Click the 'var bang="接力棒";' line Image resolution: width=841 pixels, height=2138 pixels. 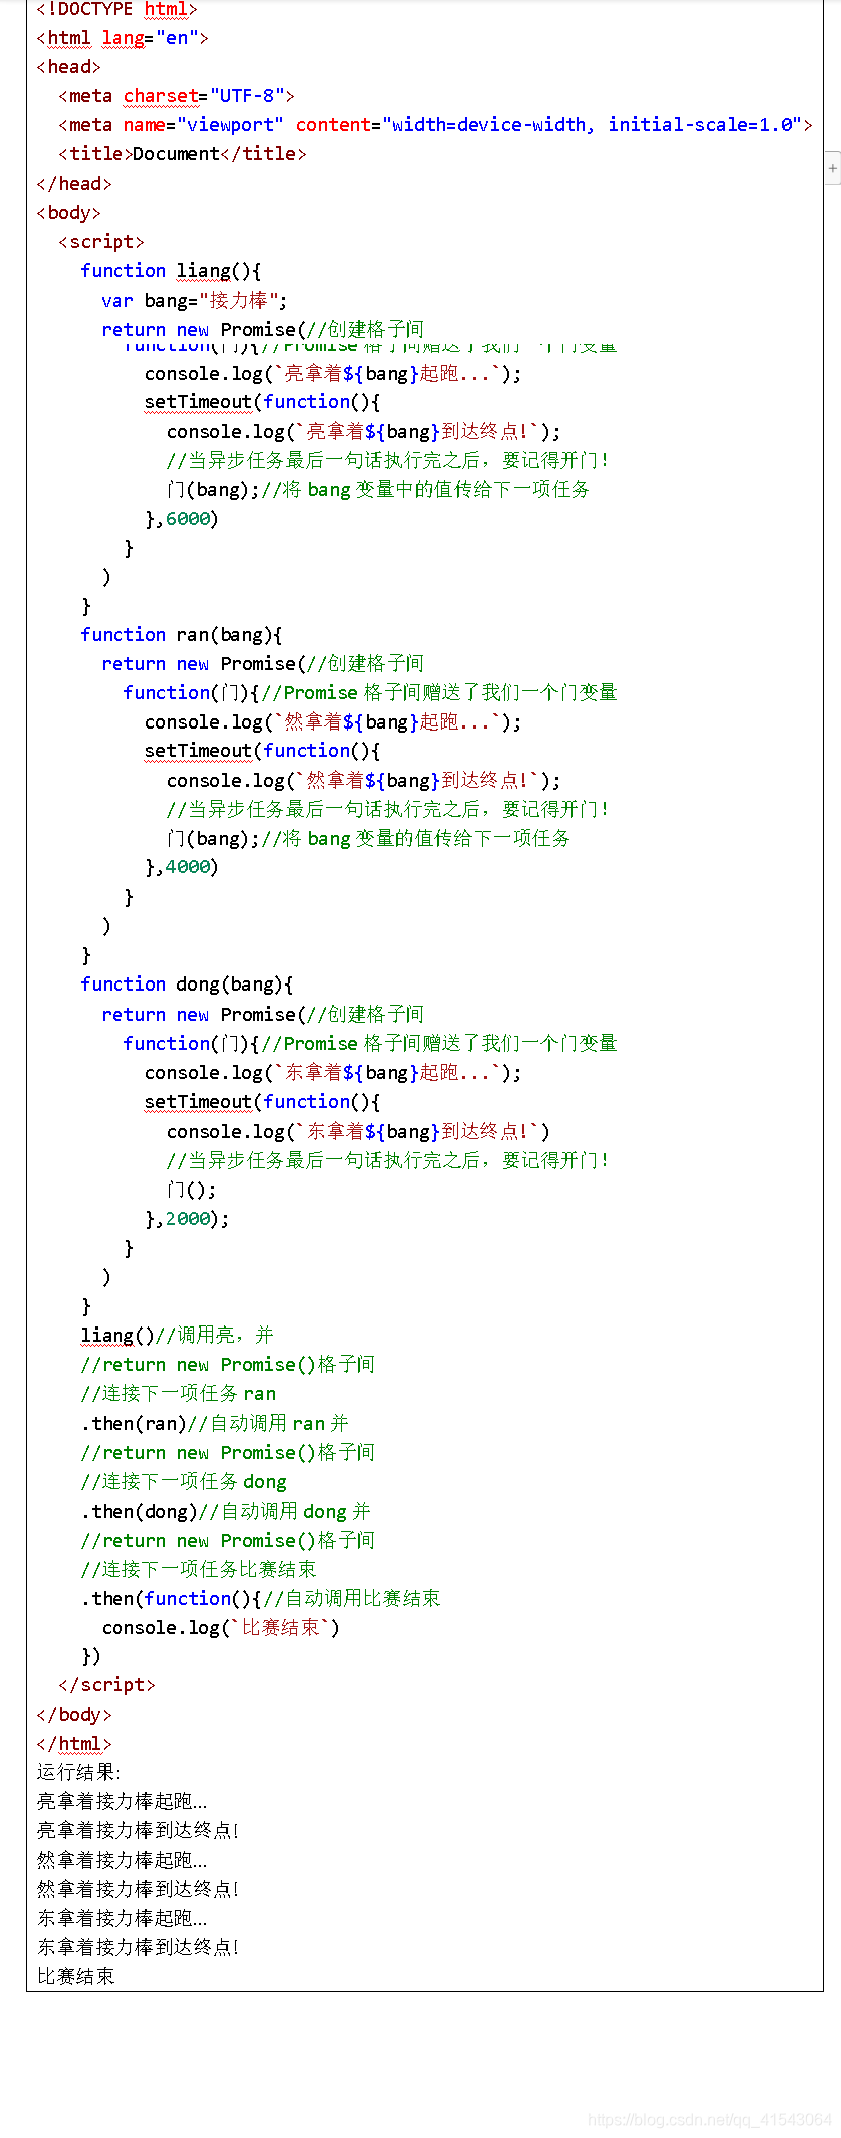coord(194,301)
